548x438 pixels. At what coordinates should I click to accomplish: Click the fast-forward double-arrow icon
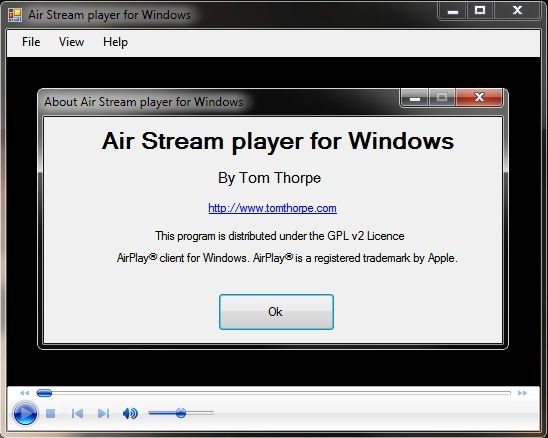click(x=522, y=393)
